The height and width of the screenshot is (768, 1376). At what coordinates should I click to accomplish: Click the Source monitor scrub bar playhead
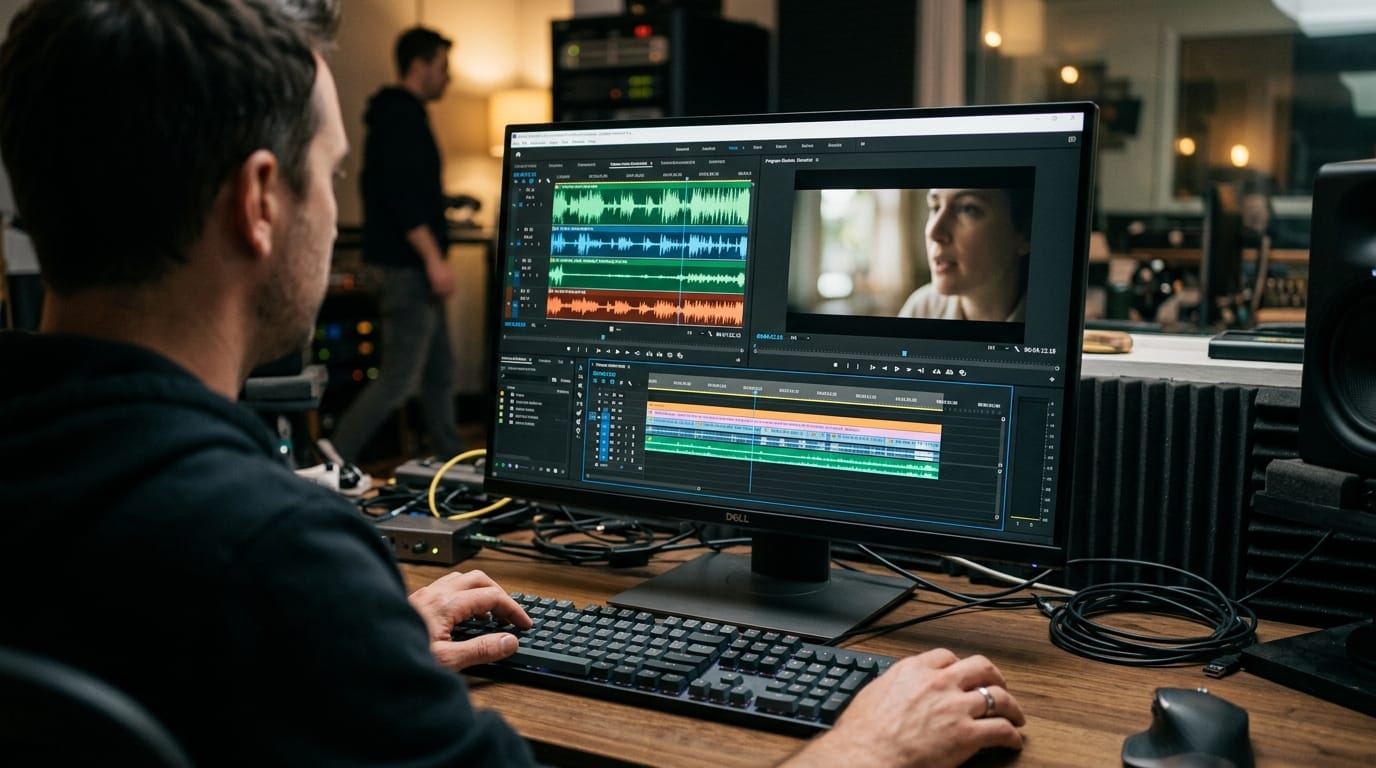click(x=603, y=337)
